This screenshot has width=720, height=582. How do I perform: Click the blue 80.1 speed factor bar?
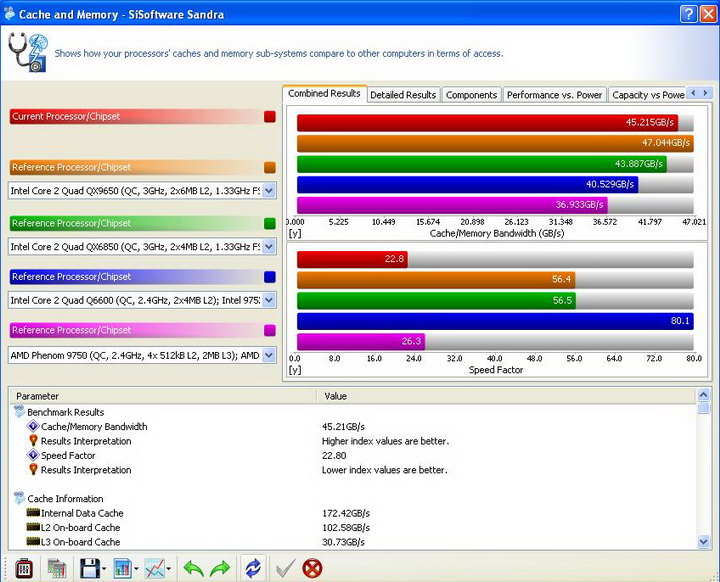click(x=495, y=321)
